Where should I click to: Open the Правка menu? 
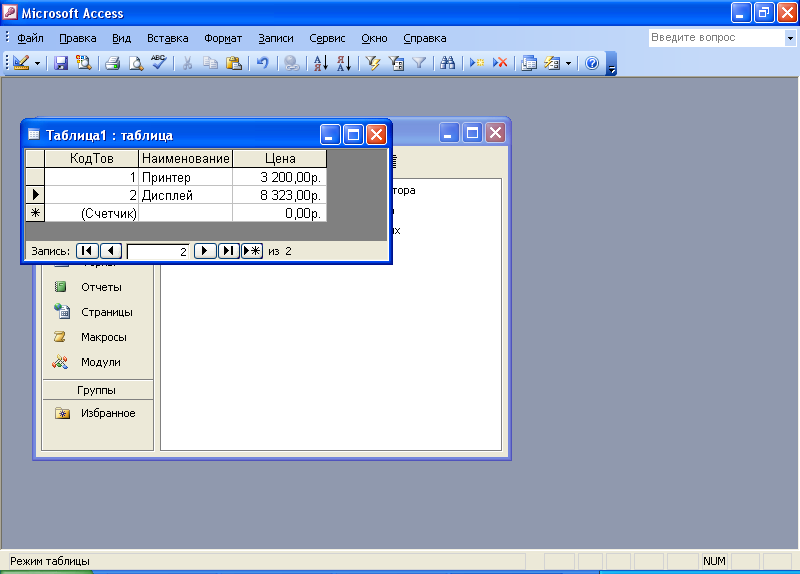(78, 38)
